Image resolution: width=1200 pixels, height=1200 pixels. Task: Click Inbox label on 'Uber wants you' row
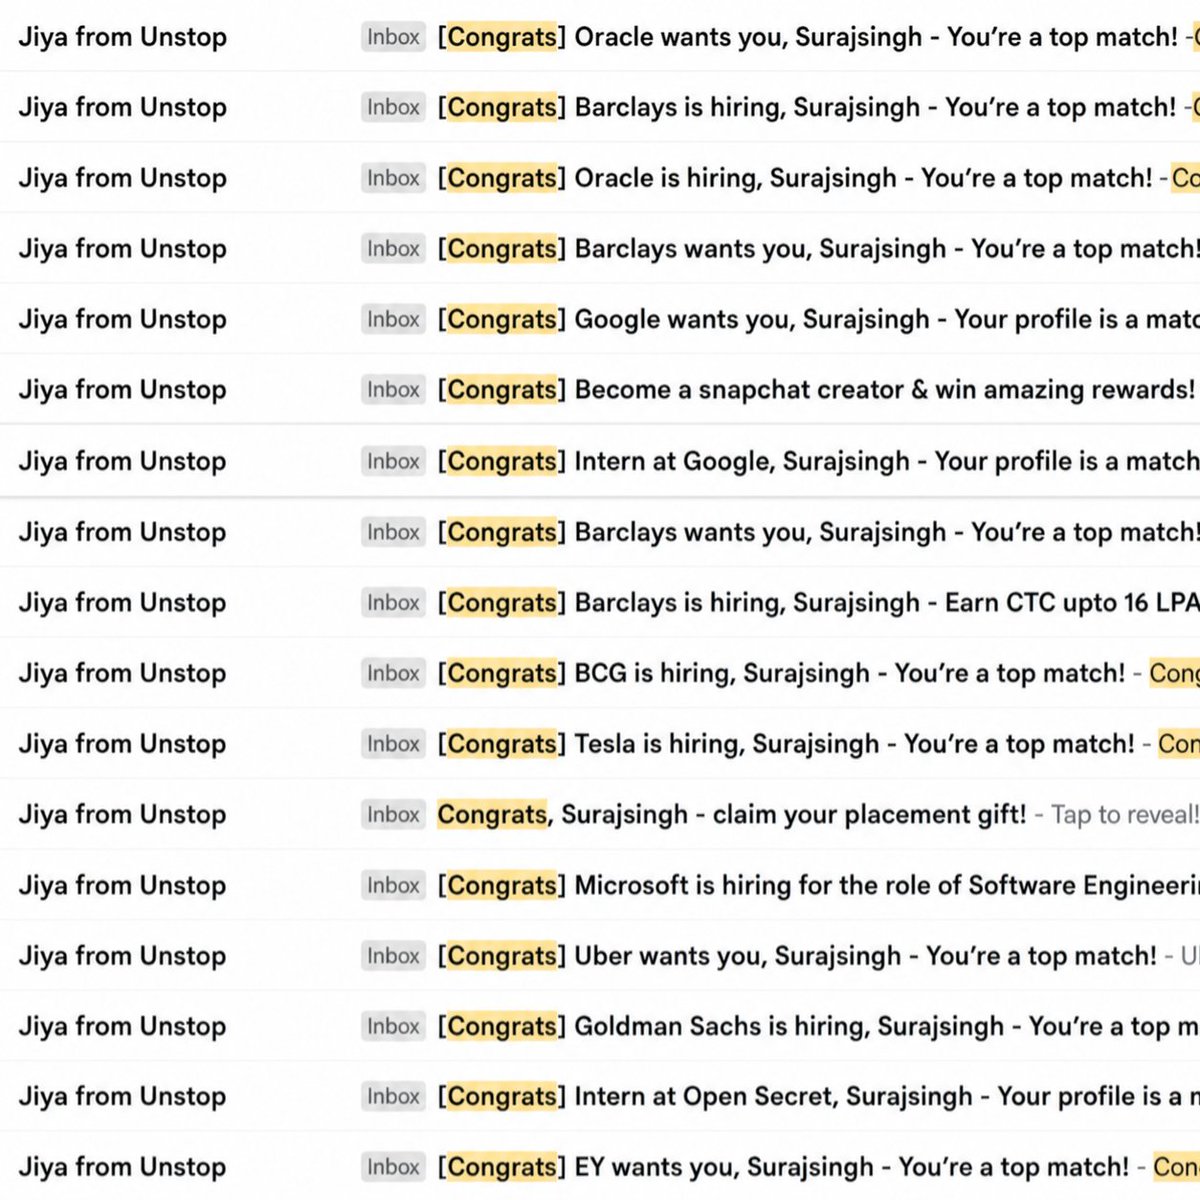coord(393,956)
